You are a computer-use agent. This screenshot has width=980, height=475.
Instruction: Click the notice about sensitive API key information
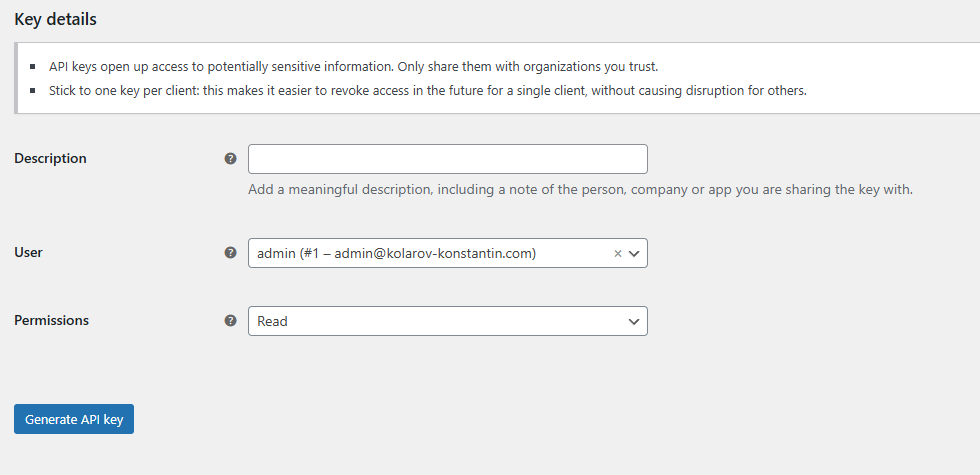(353, 67)
